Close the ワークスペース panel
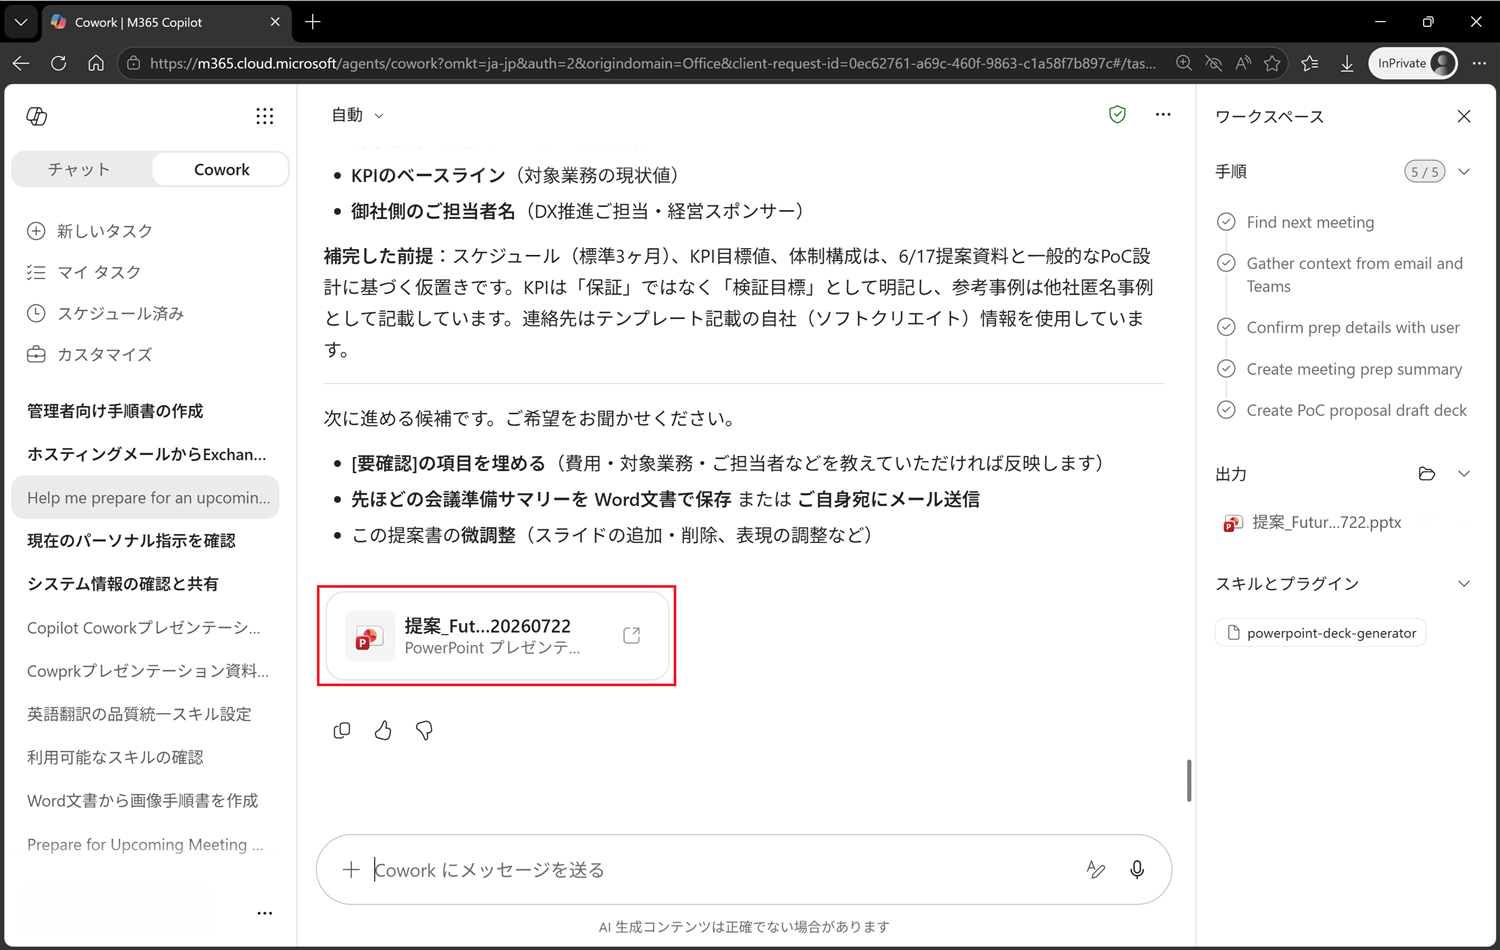 pyautogui.click(x=1464, y=116)
